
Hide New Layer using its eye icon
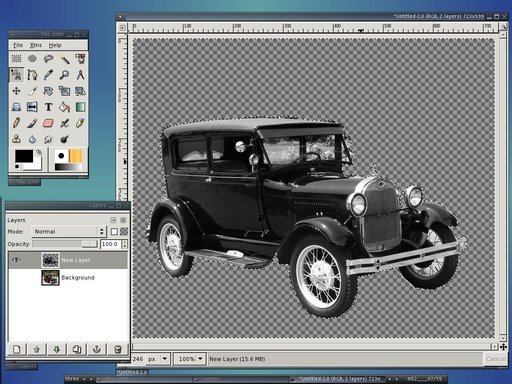[x=16, y=260]
